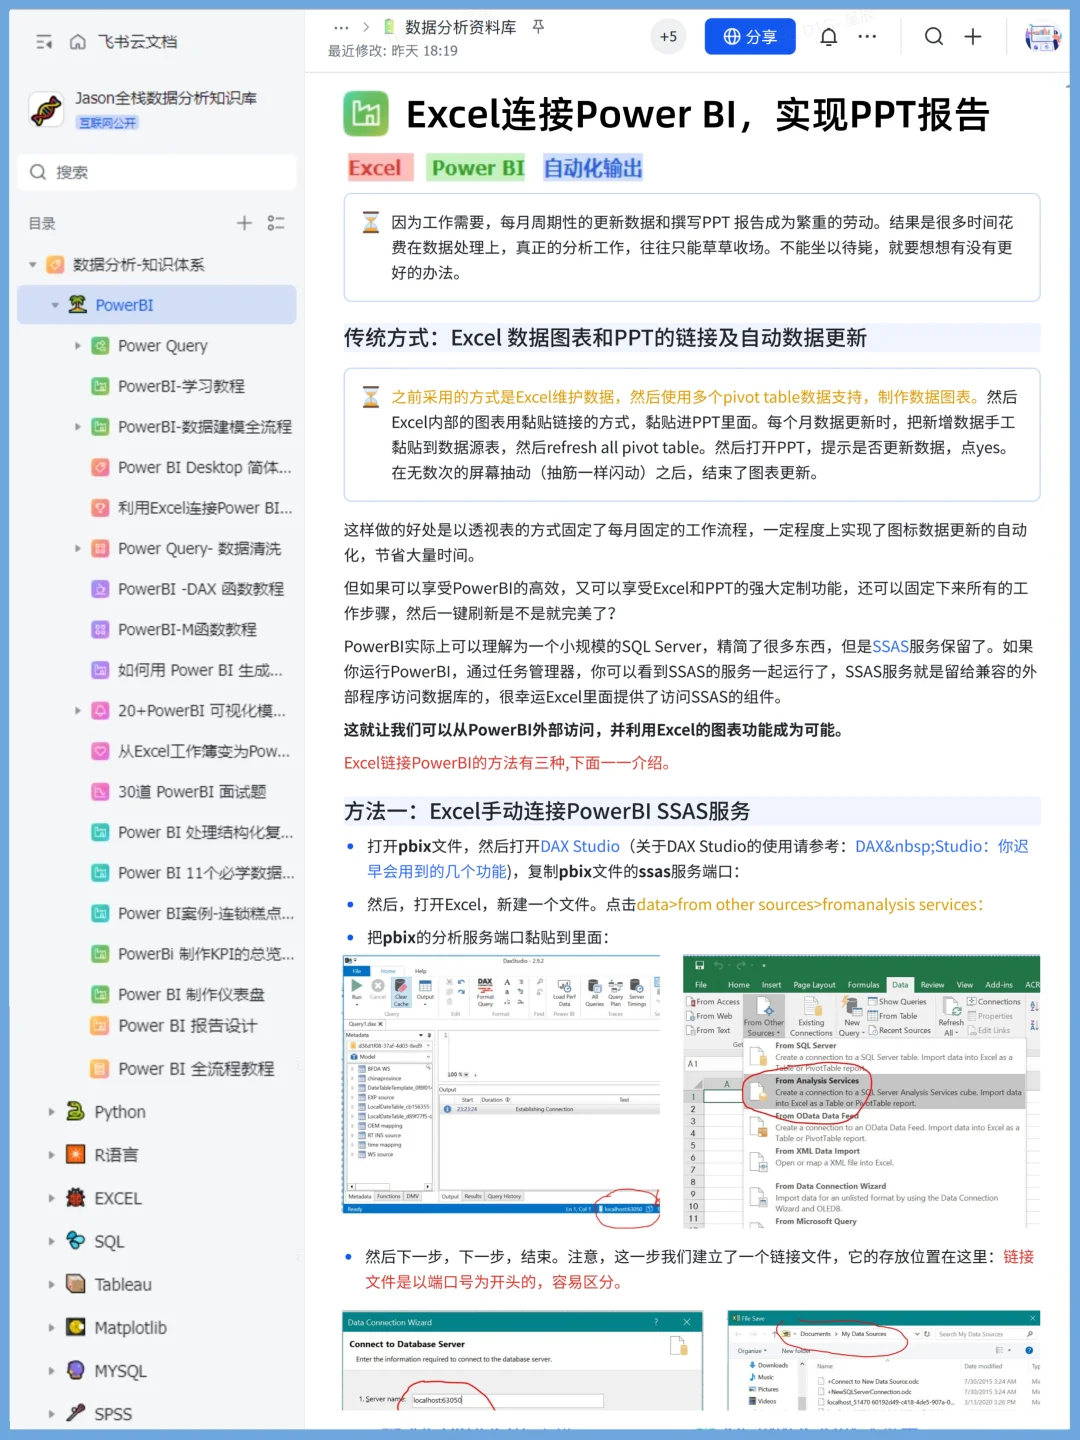Focus the 搜索 search field
The height and width of the screenshot is (1440, 1080).
click(x=157, y=172)
